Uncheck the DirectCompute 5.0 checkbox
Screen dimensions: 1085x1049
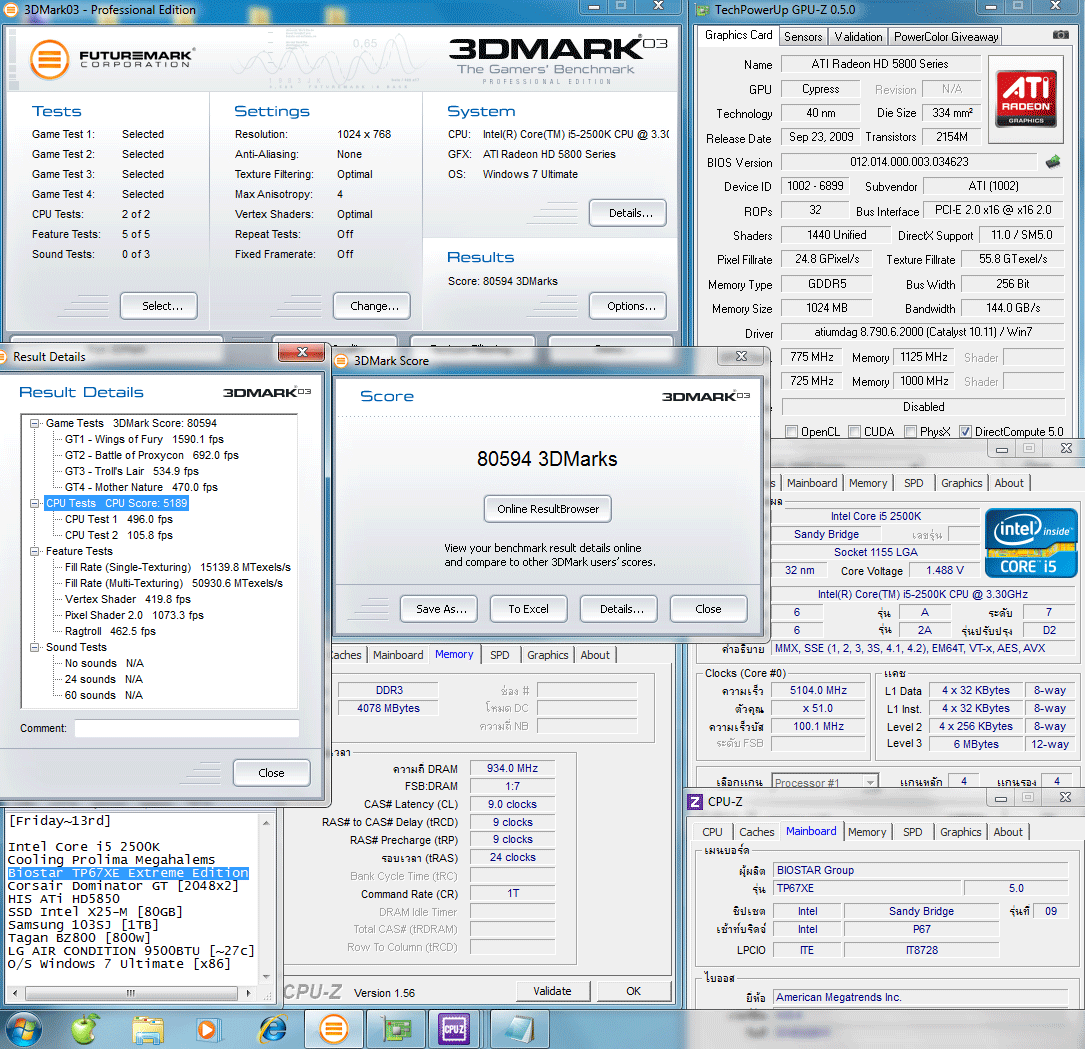tap(965, 432)
